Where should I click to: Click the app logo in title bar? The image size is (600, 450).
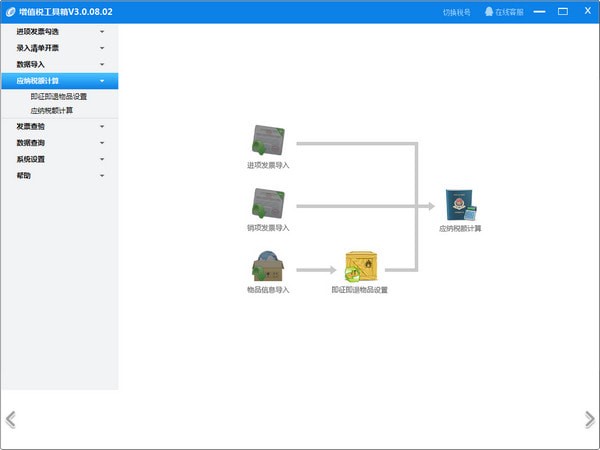point(10,12)
